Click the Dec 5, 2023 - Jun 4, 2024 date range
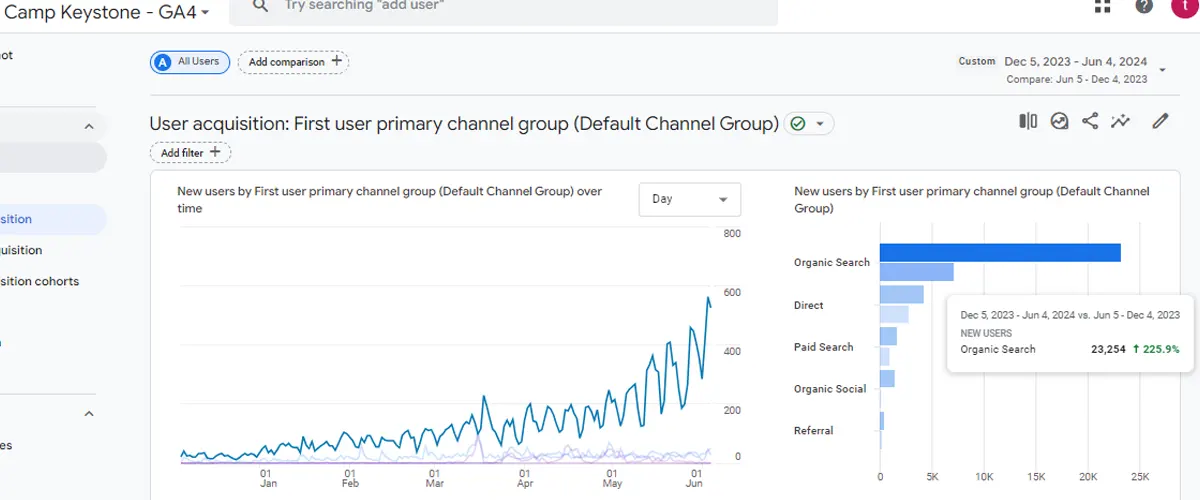 tap(1076, 62)
